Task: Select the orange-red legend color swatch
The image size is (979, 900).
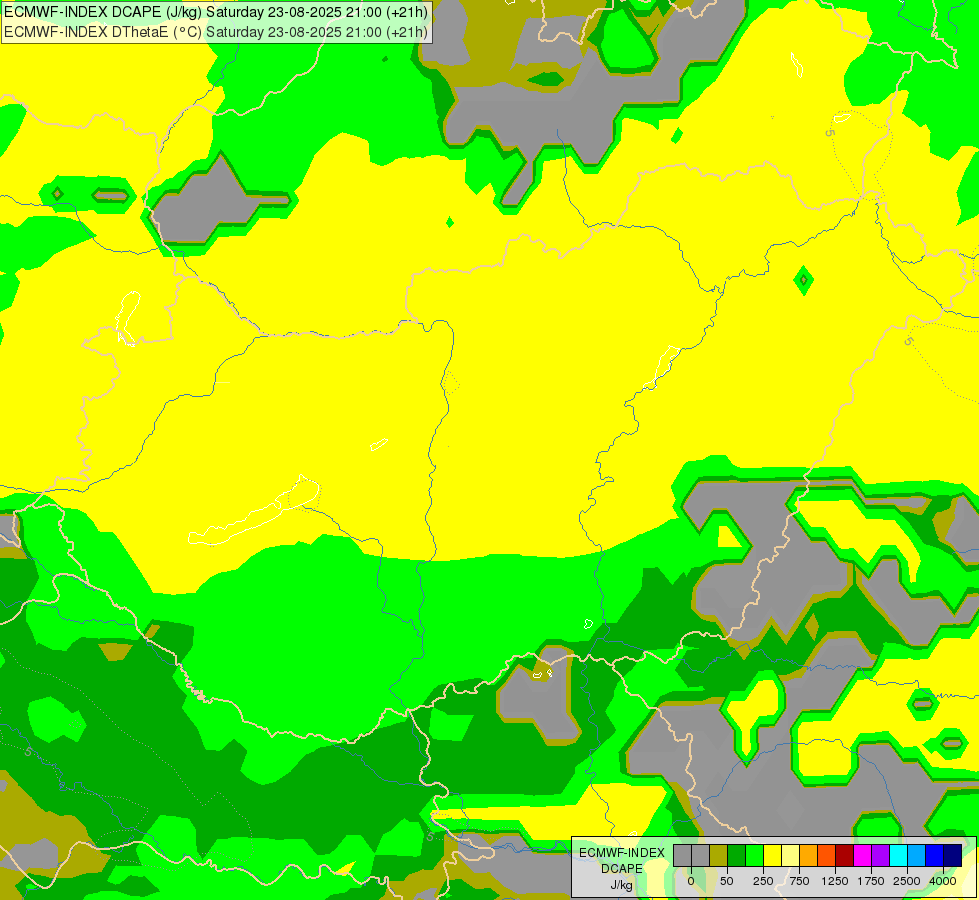Action: (x=826, y=855)
